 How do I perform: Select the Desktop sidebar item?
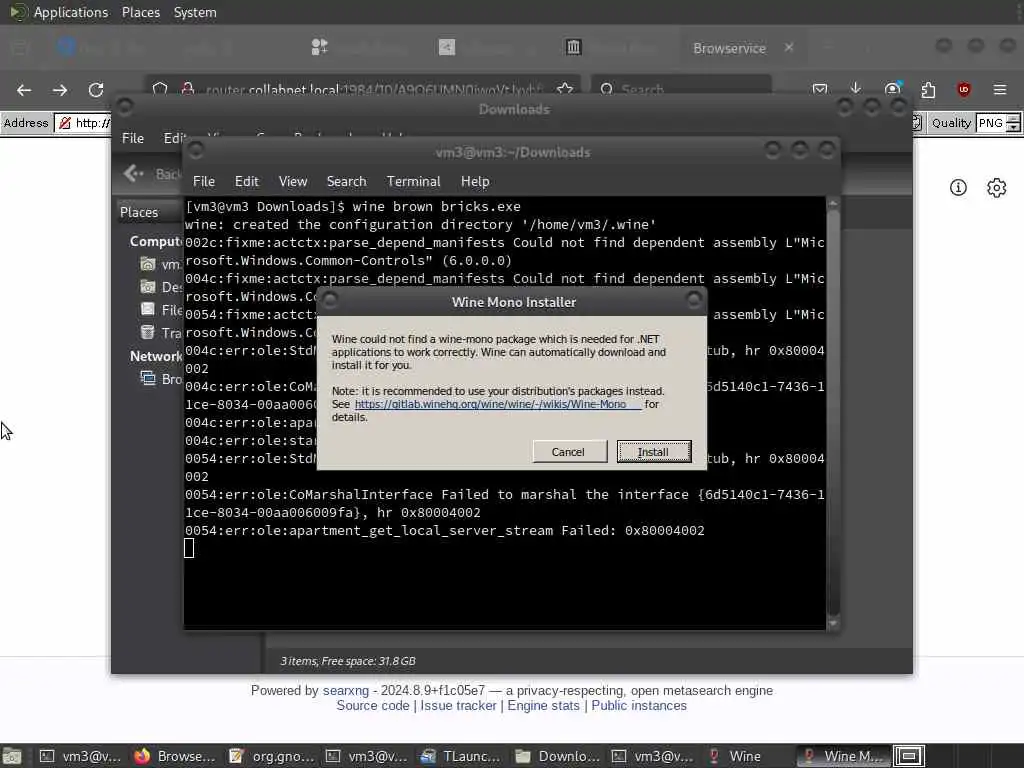pyautogui.click(x=160, y=287)
